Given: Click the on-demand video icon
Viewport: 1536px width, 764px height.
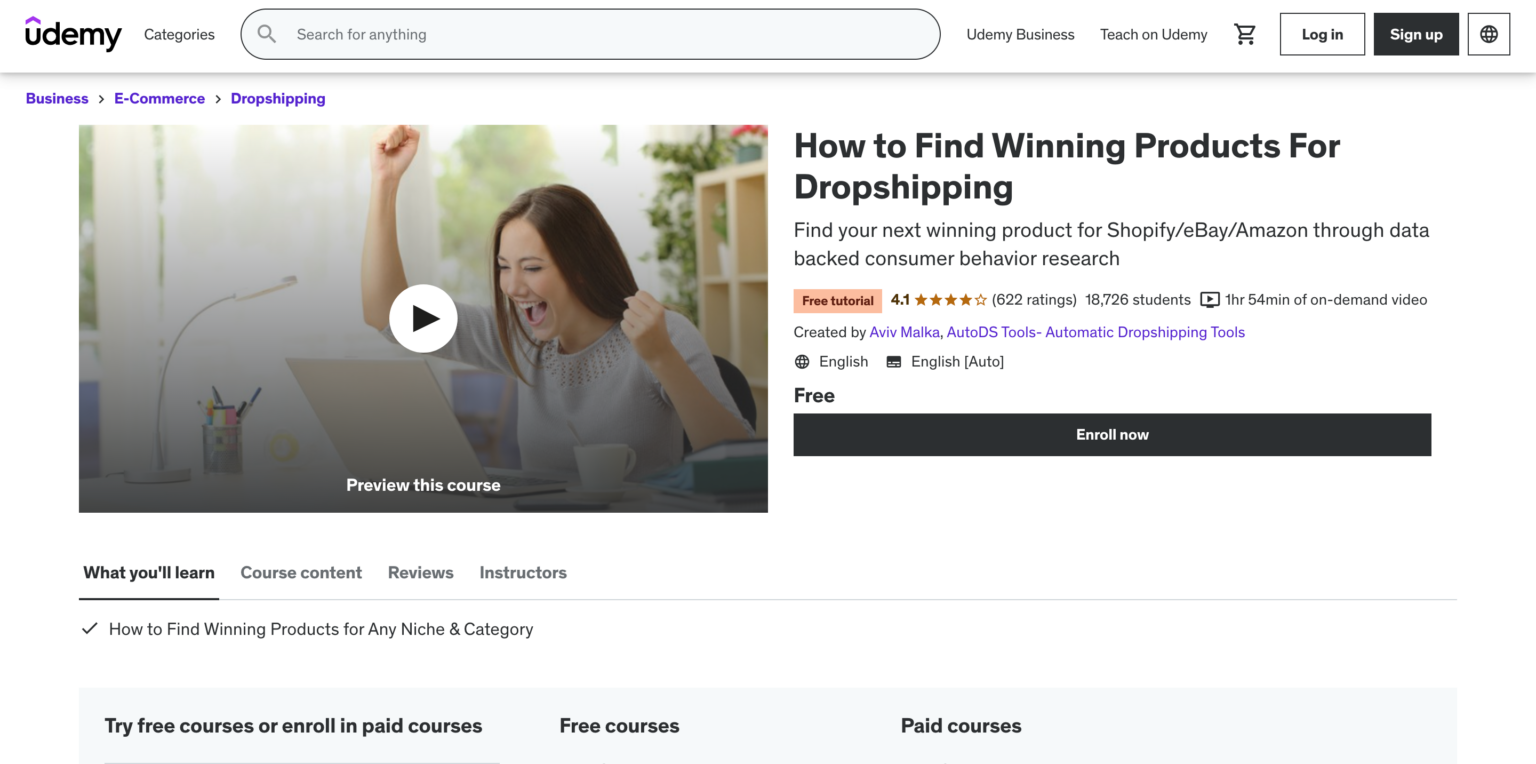Looking at the screenshot, I should [x=1210, y=299].
